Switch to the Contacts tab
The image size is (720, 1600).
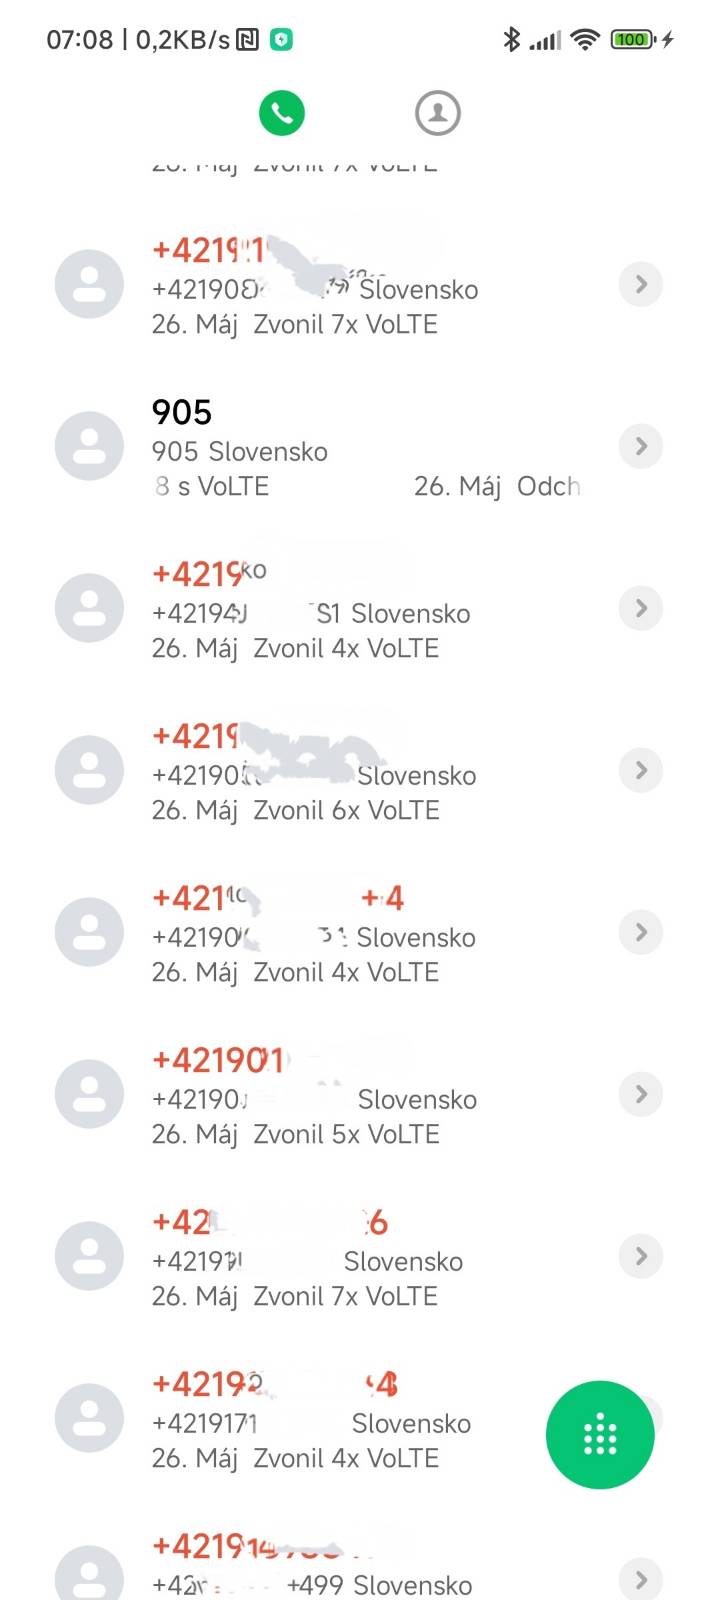pyautogui.click(x=437, y=113)
